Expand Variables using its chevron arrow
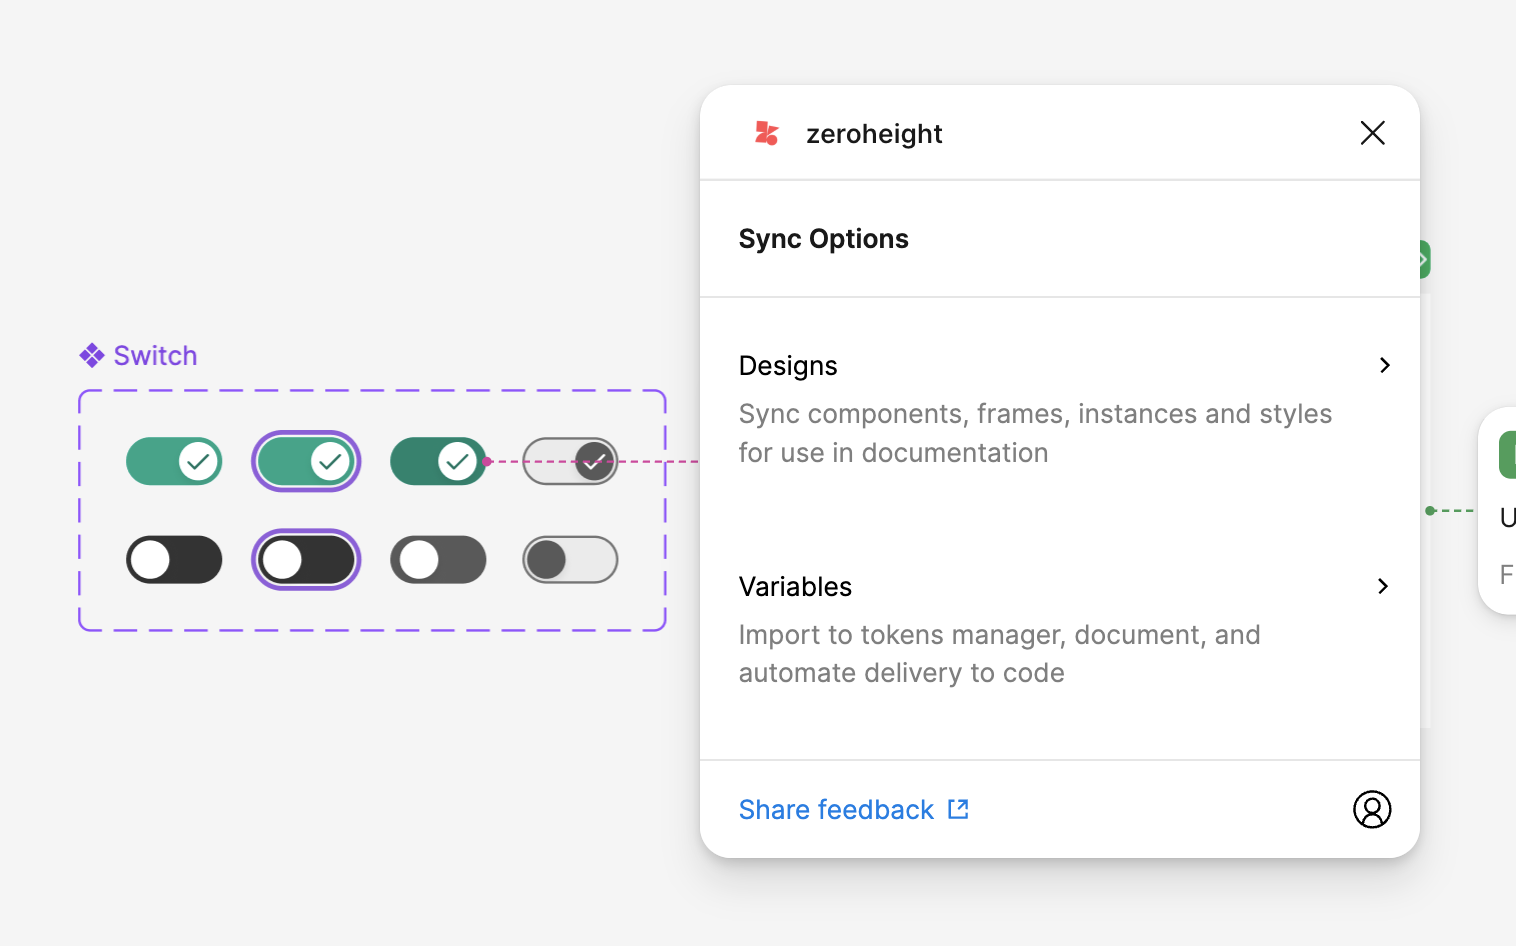 tap(1383, 586)
